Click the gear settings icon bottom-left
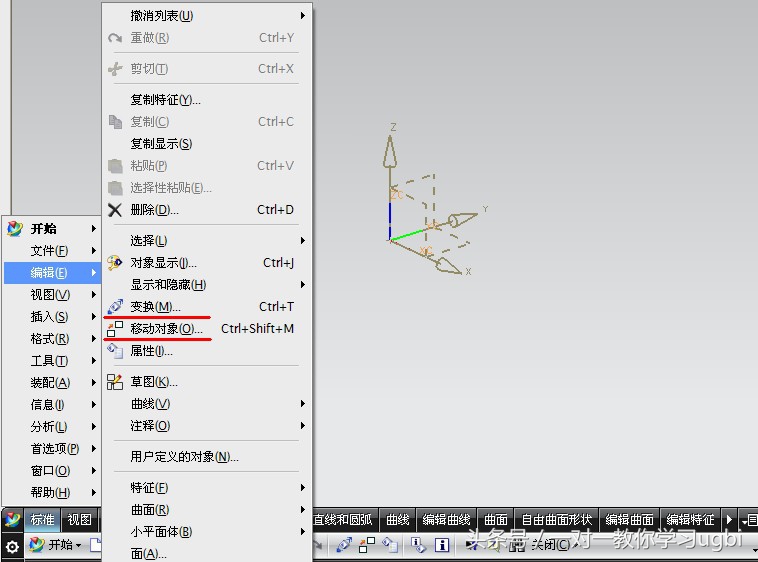Viewport: 758px width, 562px height. point(12,547)
